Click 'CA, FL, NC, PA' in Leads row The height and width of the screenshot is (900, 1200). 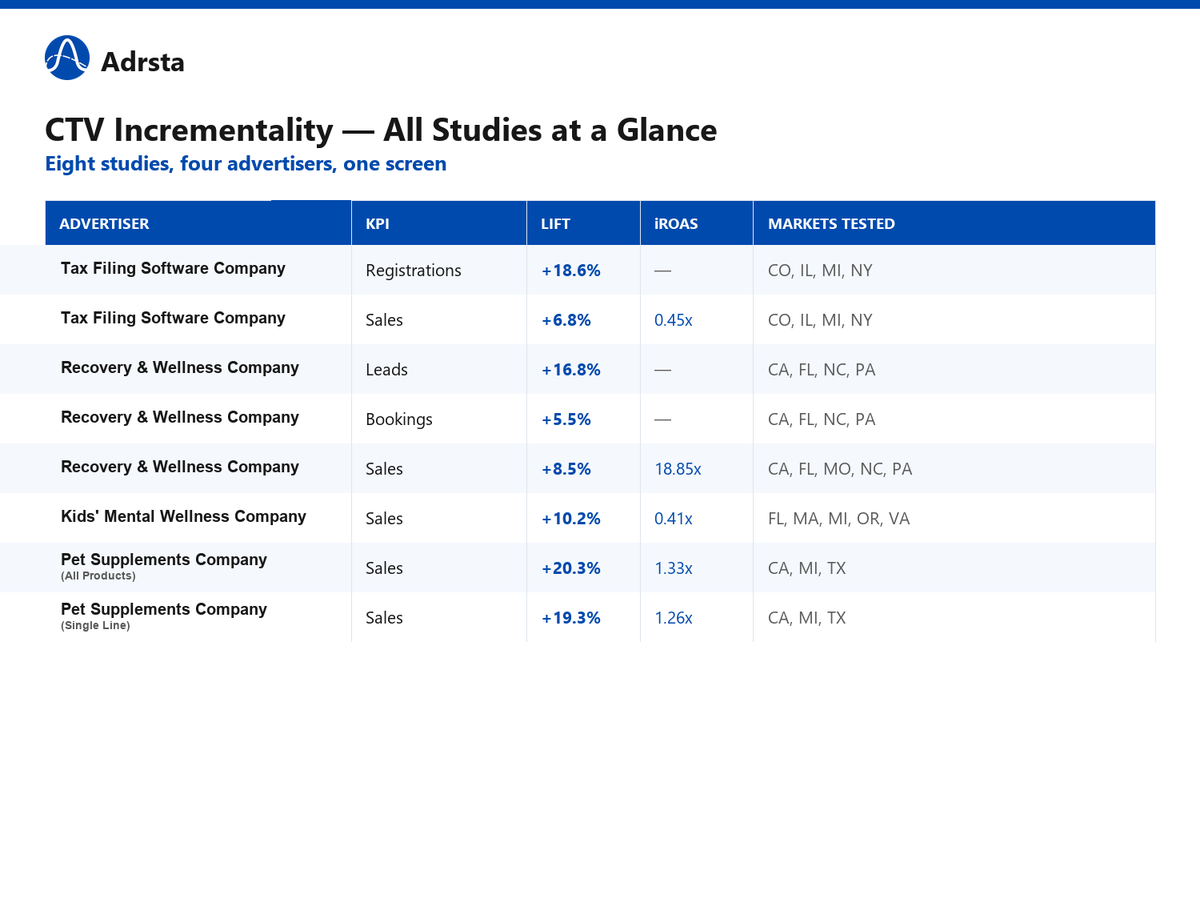coord(822,370)
